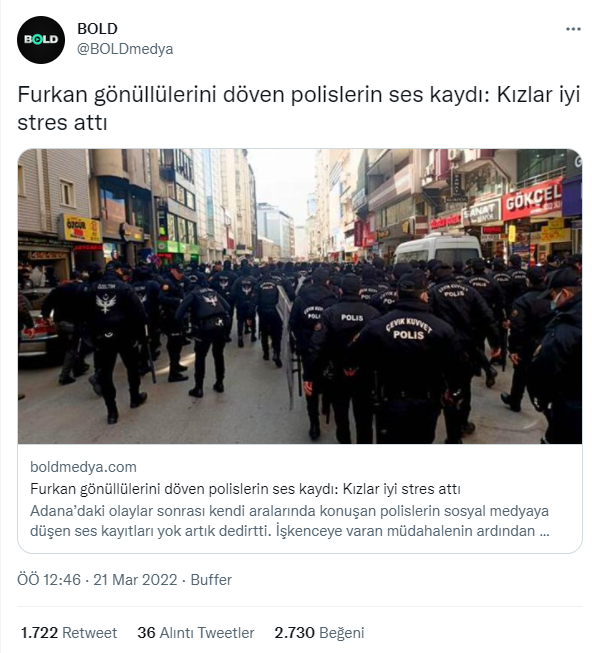
Task: Click the Retweet count number 1.722
Action: click(x=39, y=633)
